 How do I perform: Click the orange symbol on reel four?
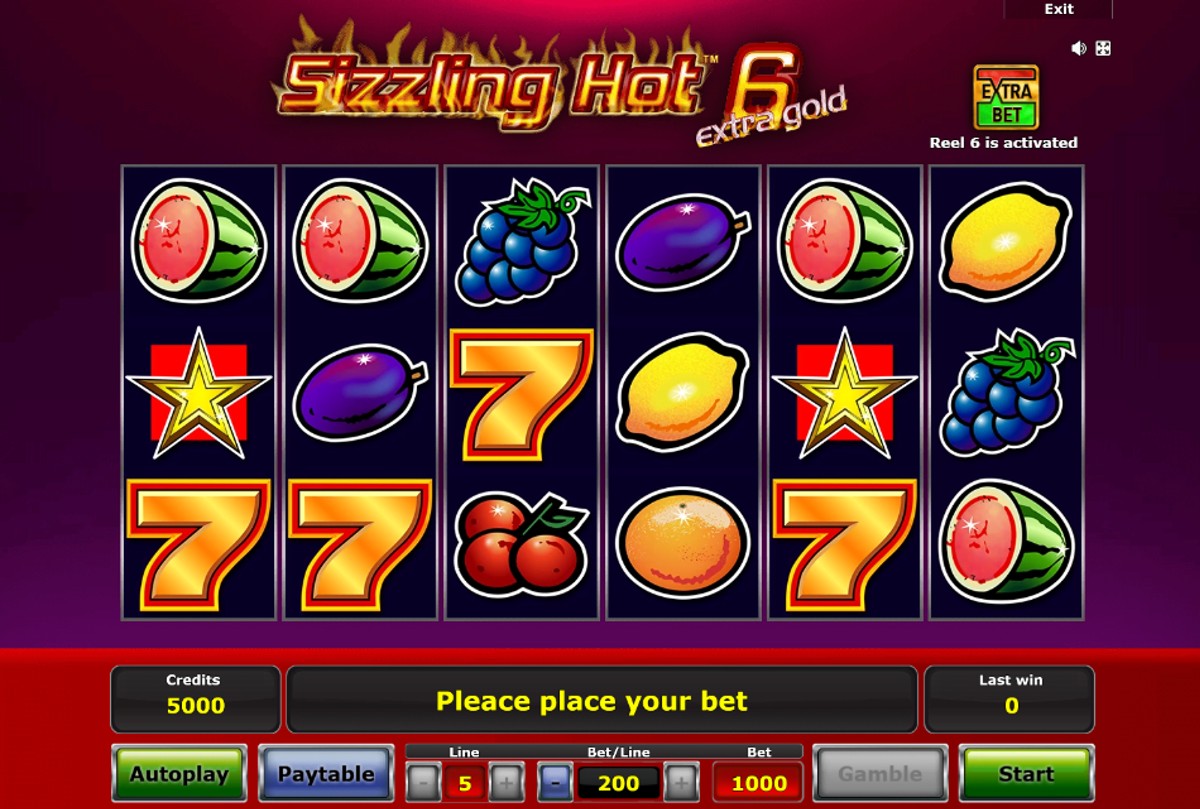coord(683,546)
